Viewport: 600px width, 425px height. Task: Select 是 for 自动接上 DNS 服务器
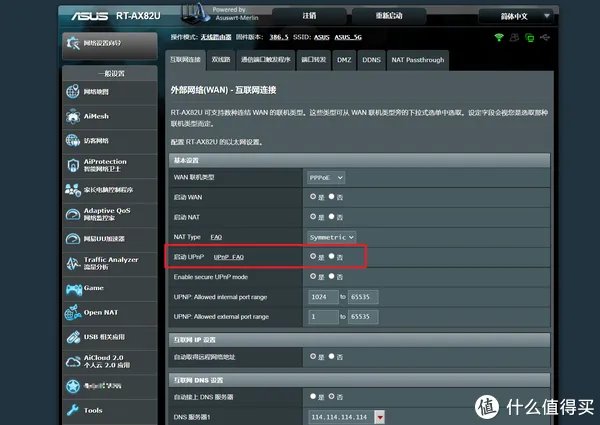[313, 396]
